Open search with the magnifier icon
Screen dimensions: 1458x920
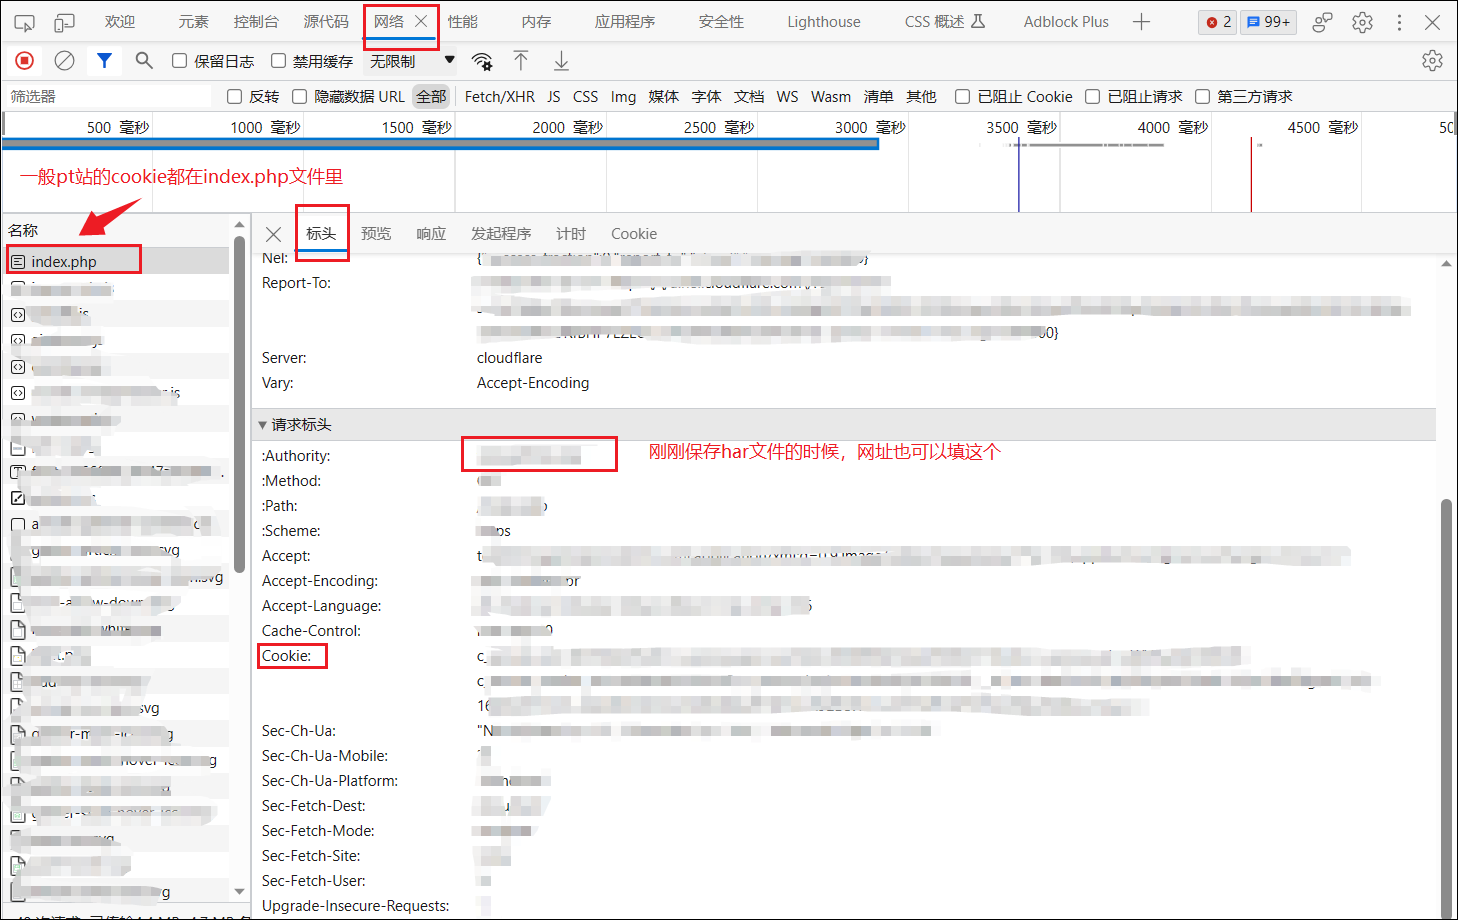click(x=144, y=61)
